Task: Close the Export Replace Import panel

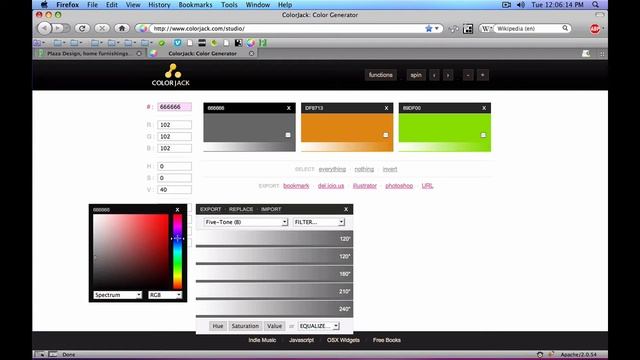Action: click(346, 209)
